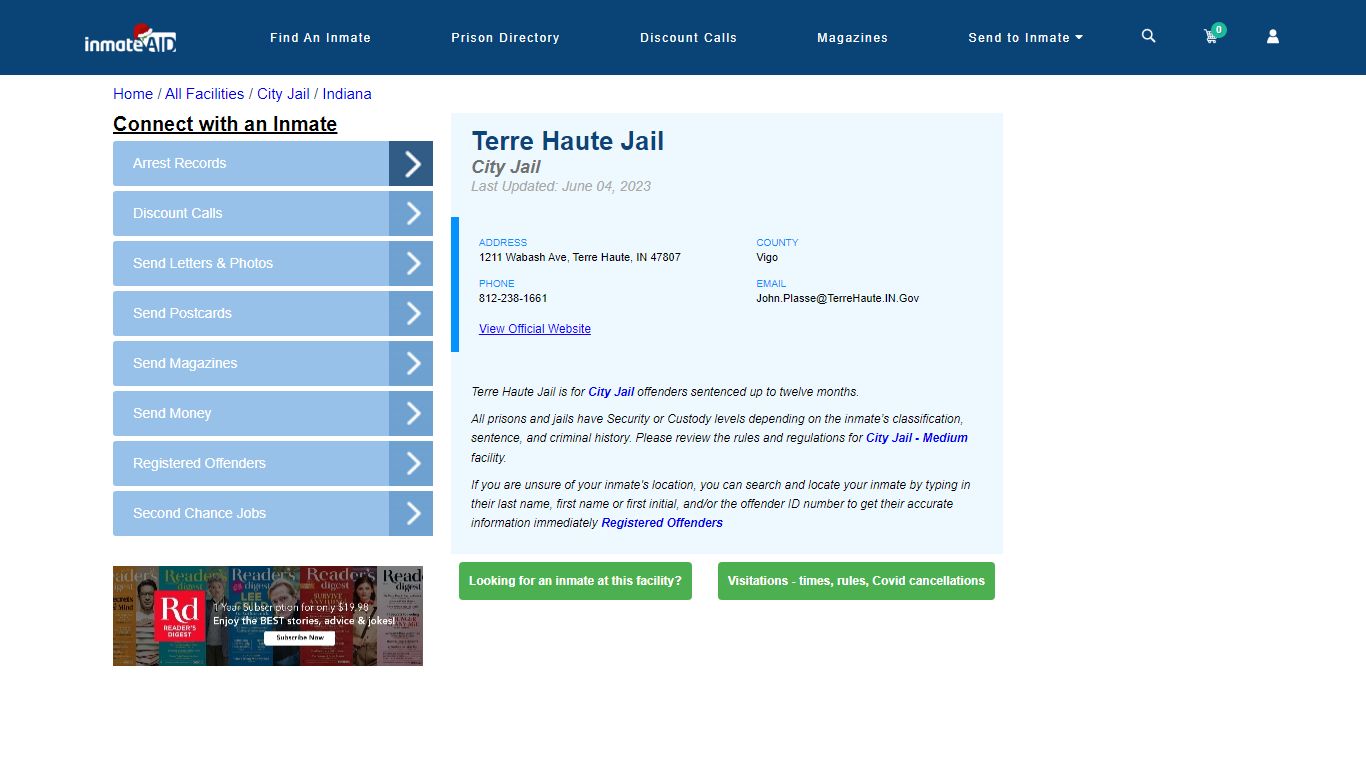Open the search icon
1366x768 pixels.
pyautogui.click(x=1147, y=36)
